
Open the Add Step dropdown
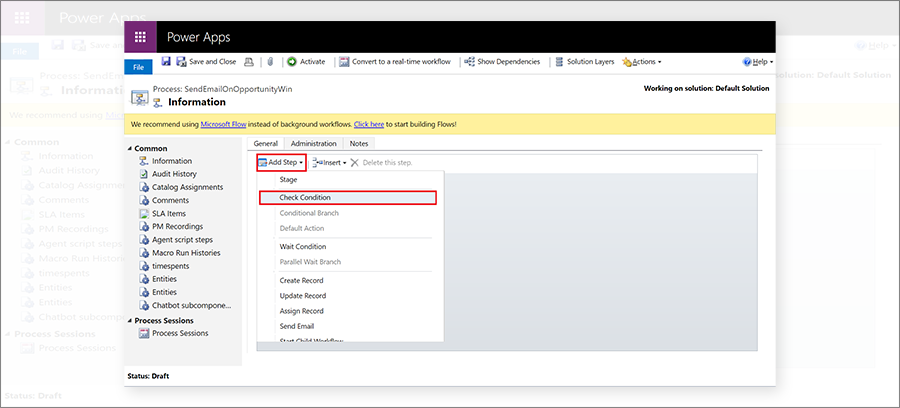(x=281, y=162)
